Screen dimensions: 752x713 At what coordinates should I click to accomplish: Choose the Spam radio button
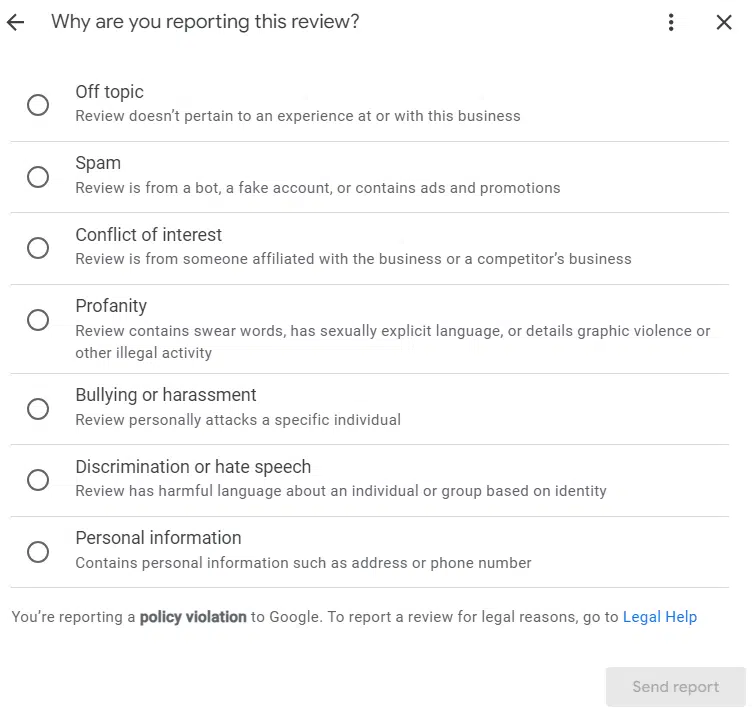tap(38, 177)
